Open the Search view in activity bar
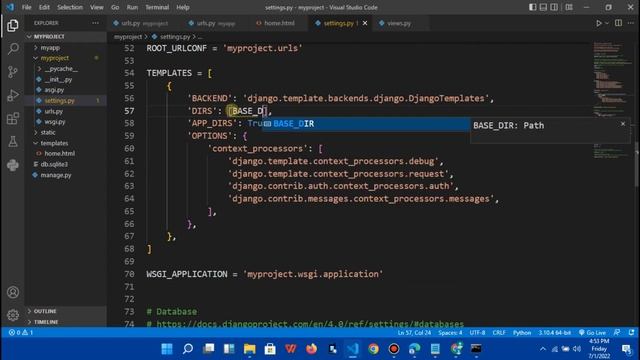Screen dimensions: 640x360 13,49
